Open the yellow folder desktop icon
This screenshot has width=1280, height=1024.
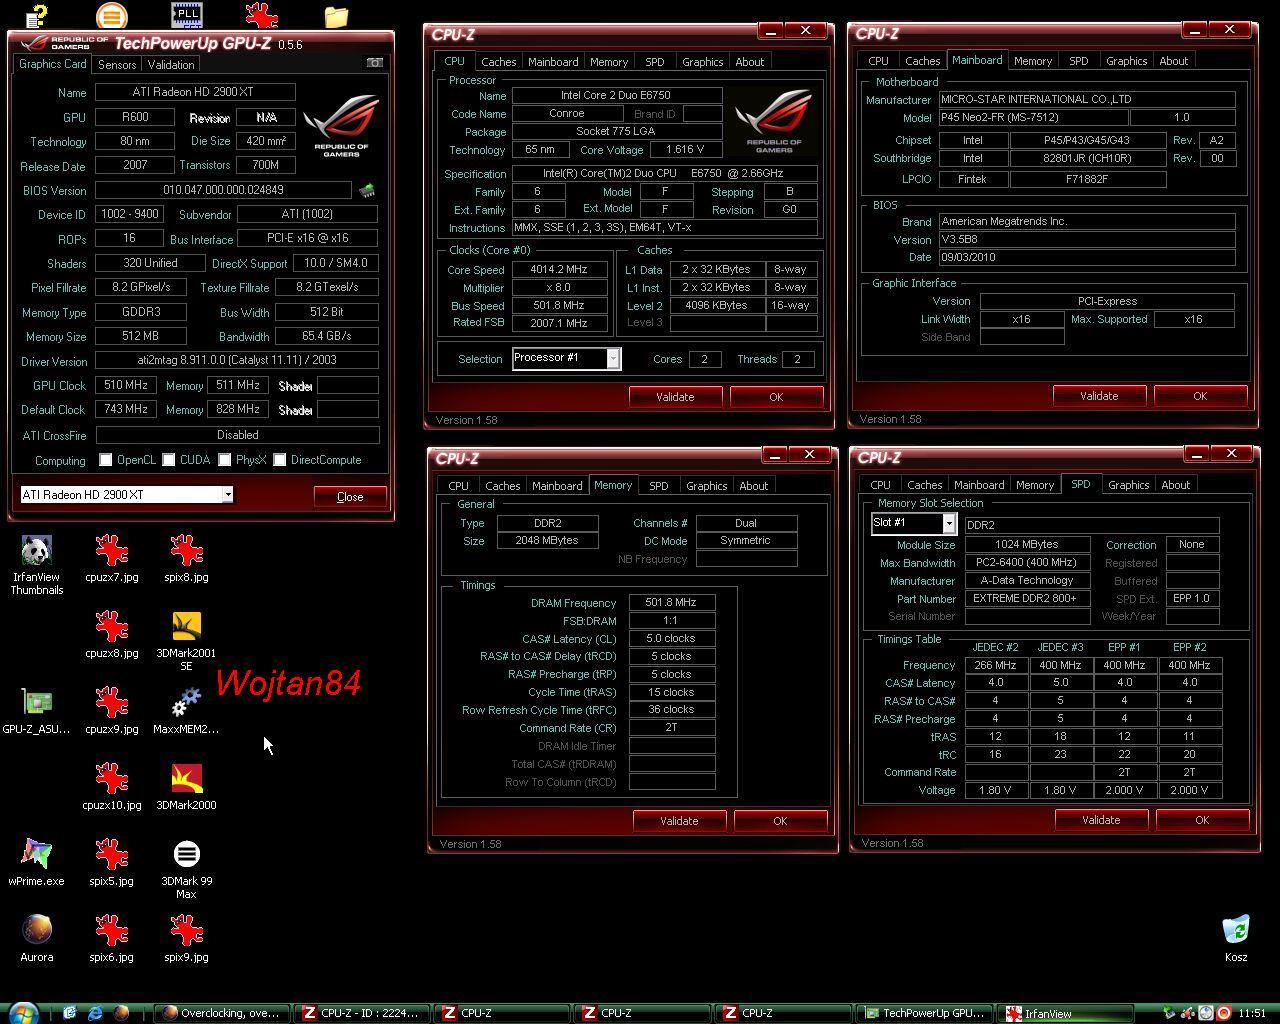pyautogui.click(x=336, y=16)
